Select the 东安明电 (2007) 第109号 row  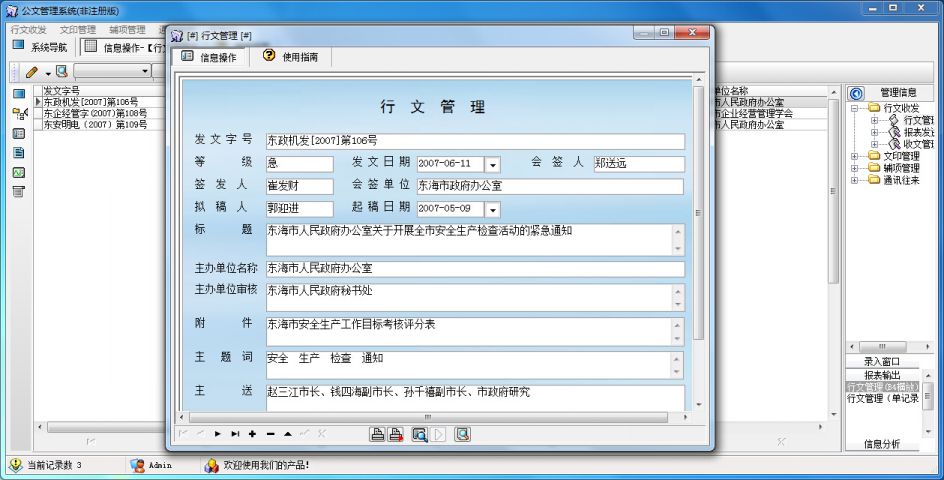[x=95, y=125]
